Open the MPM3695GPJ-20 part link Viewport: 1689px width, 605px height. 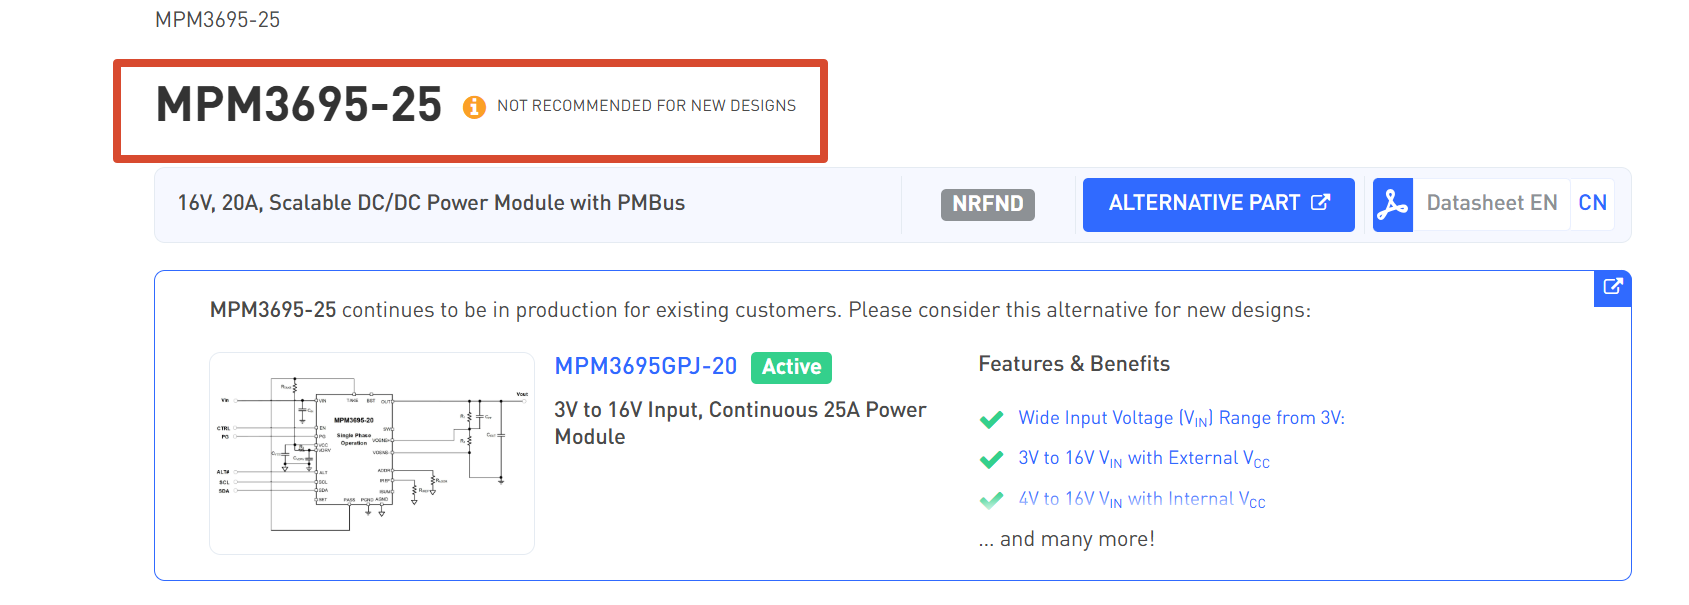[x=646, y=367]
